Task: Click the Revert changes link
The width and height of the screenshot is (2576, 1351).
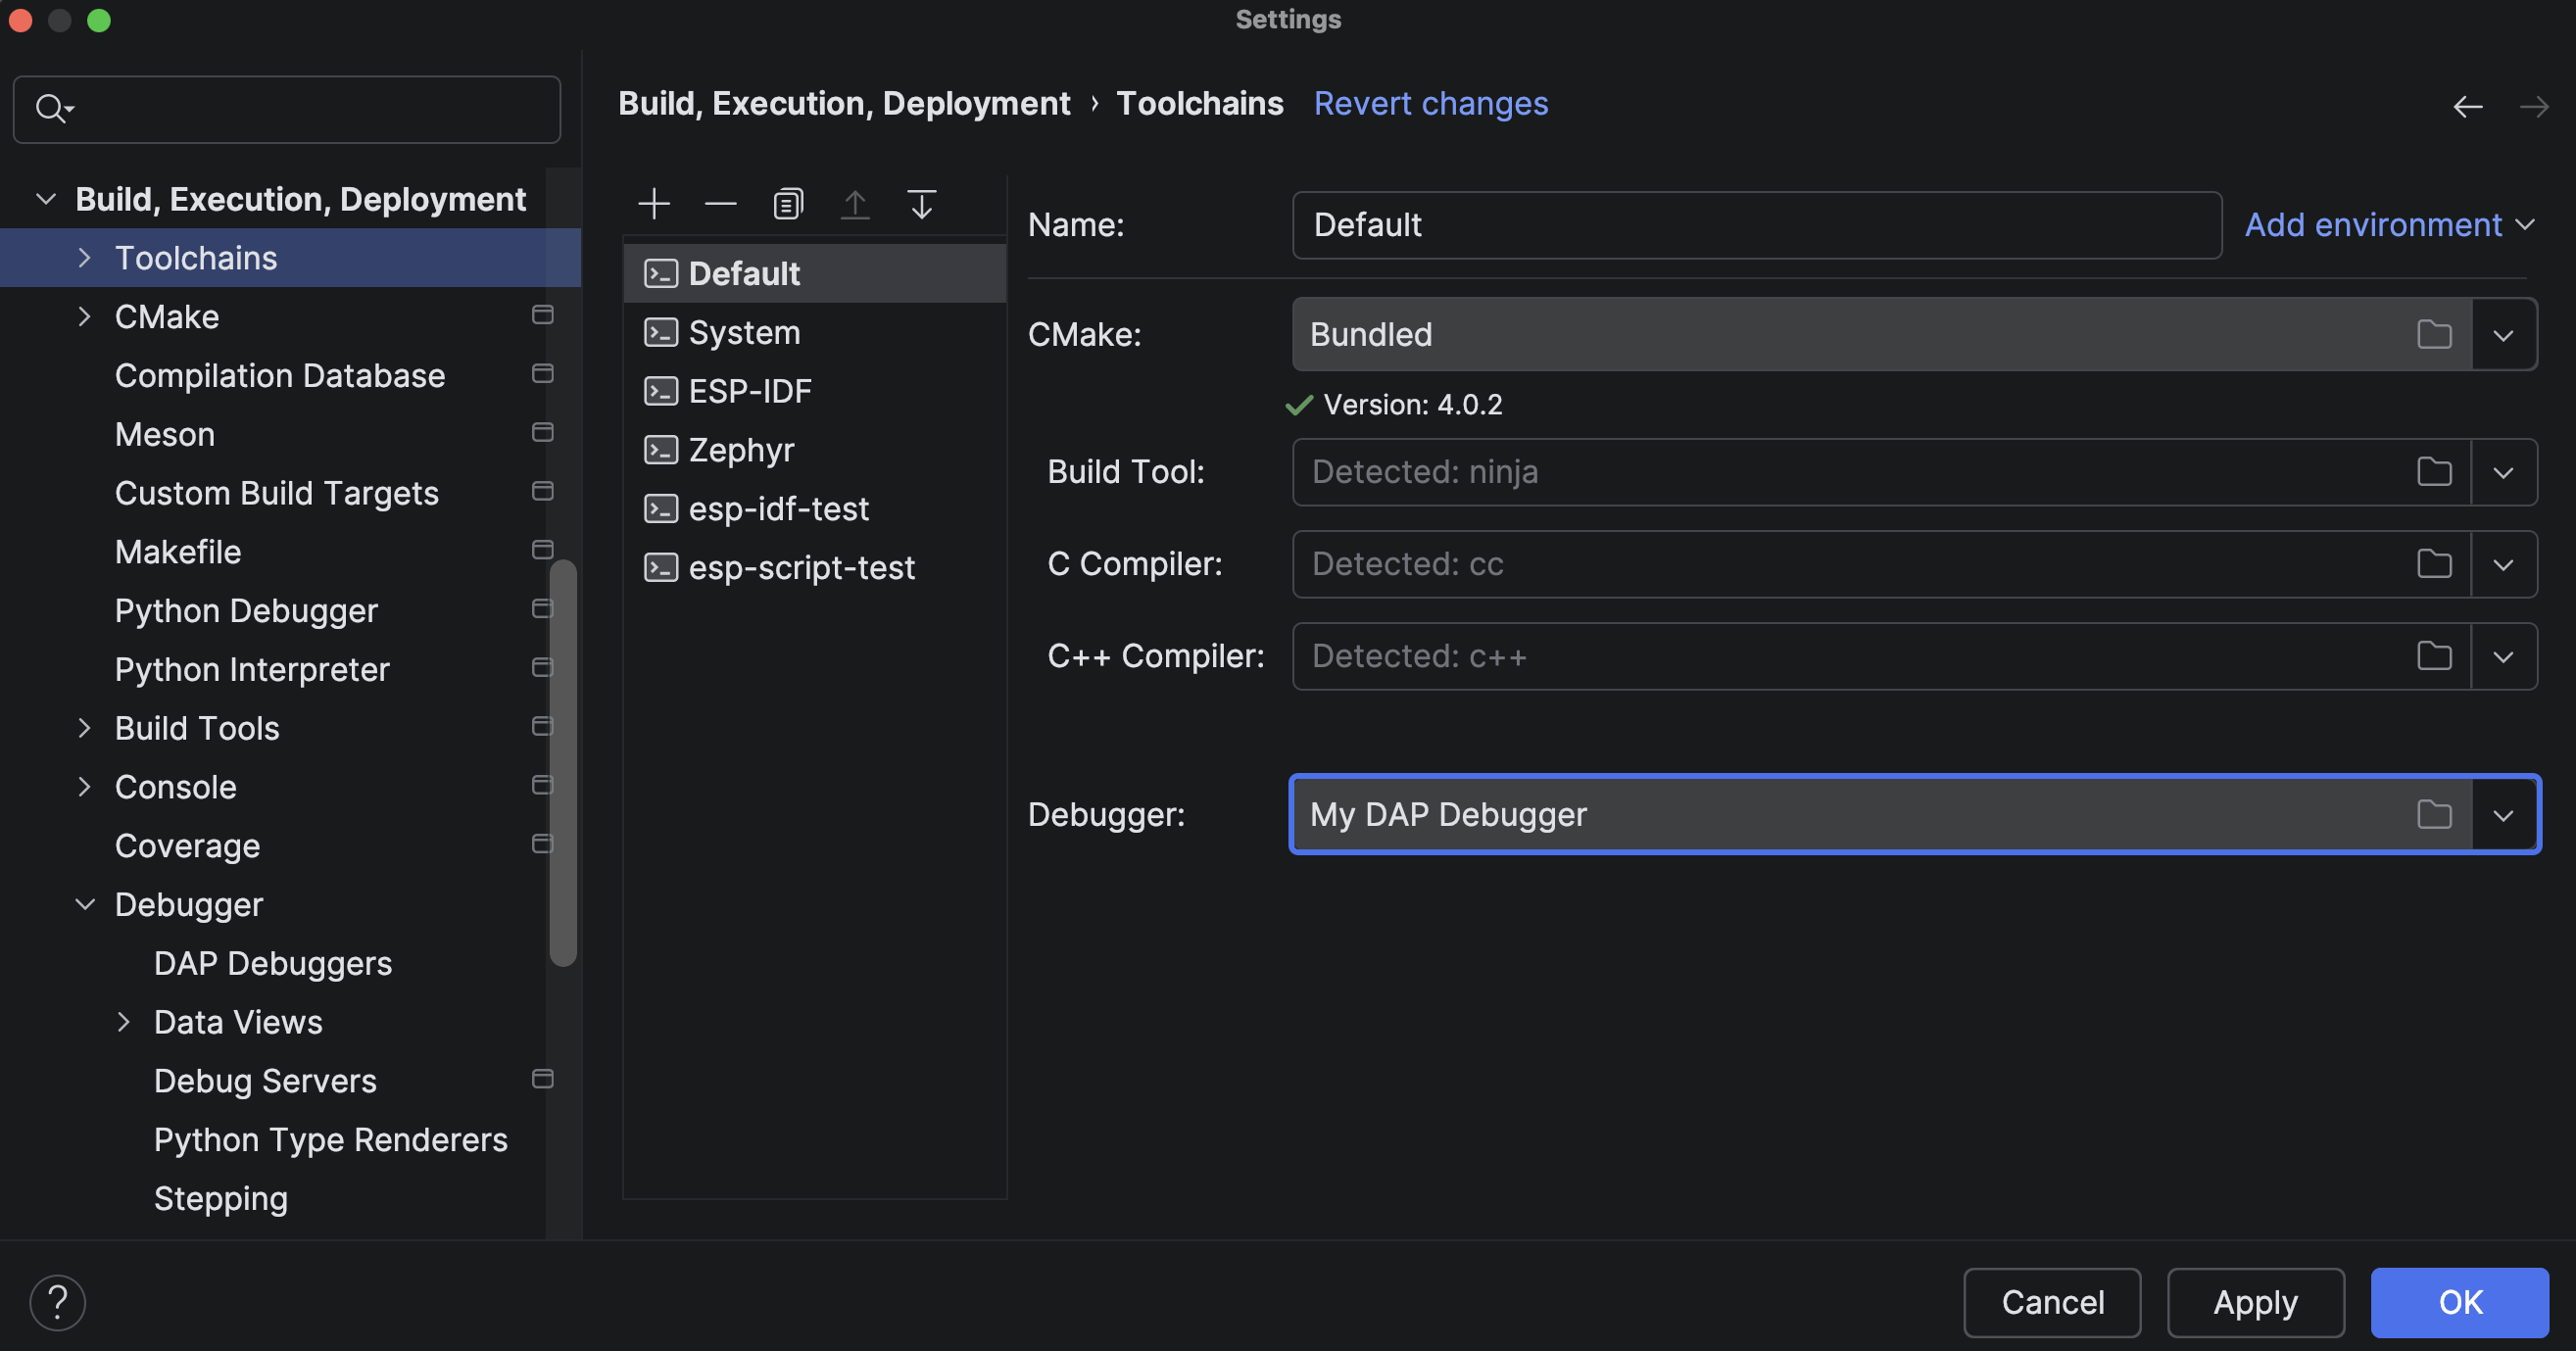Action: click(1430, 104)
